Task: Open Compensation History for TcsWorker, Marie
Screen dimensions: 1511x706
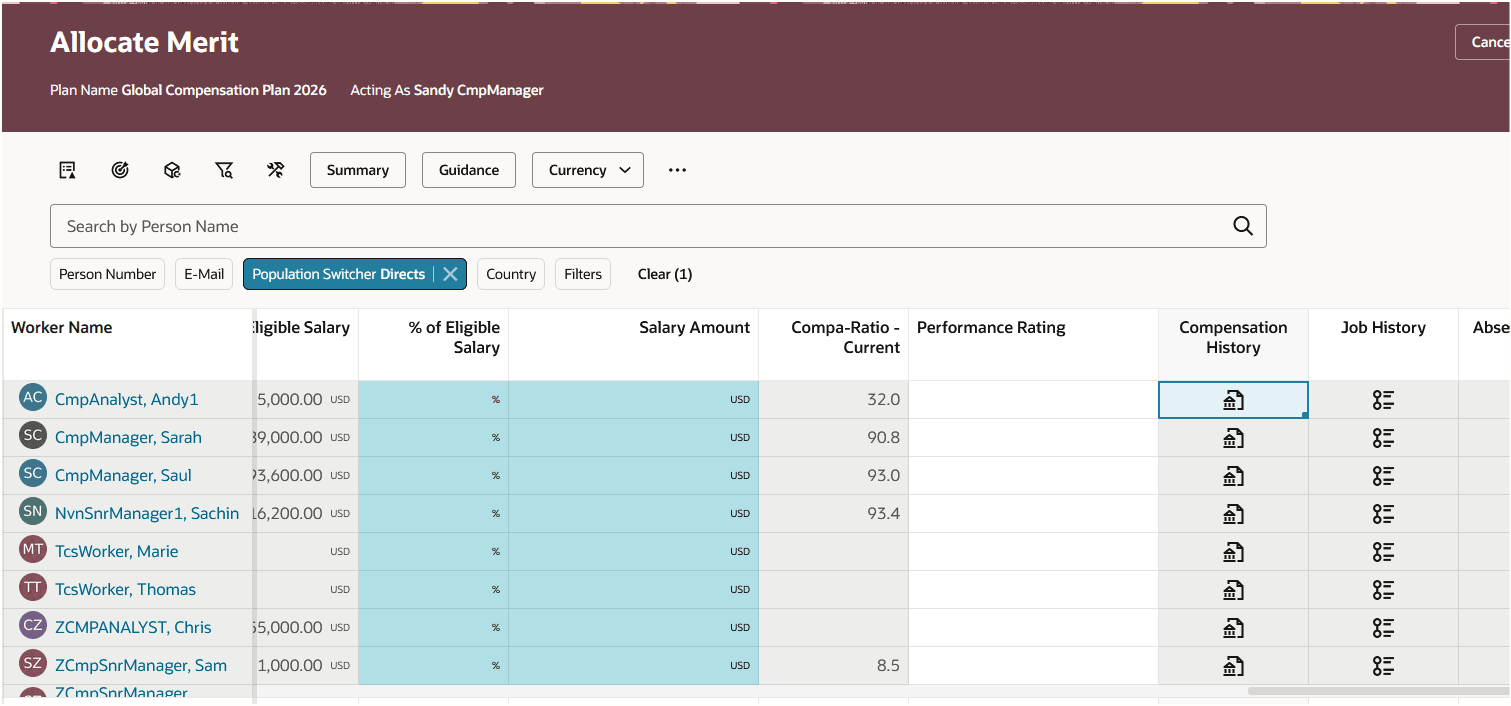Action: click(x=1233, y=552)
